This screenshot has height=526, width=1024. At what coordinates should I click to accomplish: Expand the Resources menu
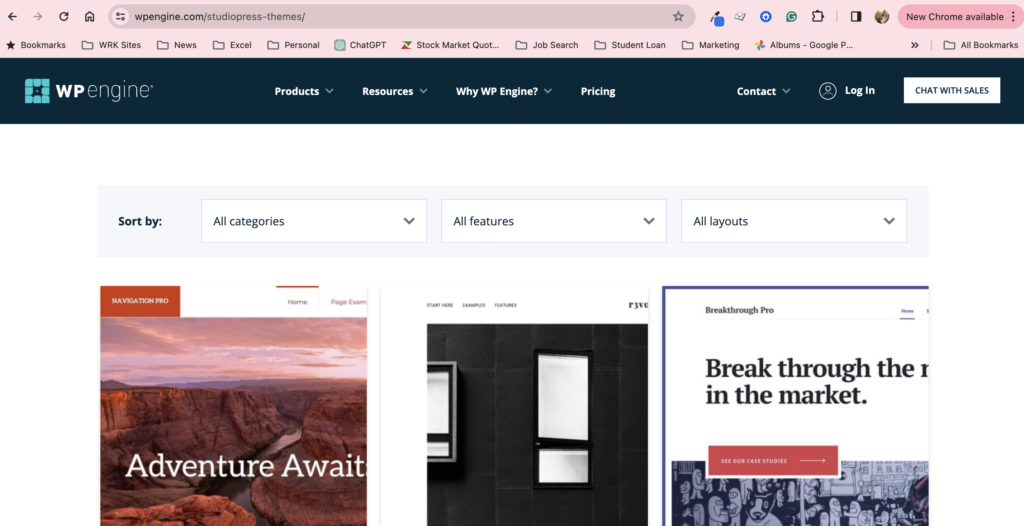tap(394, 91)
